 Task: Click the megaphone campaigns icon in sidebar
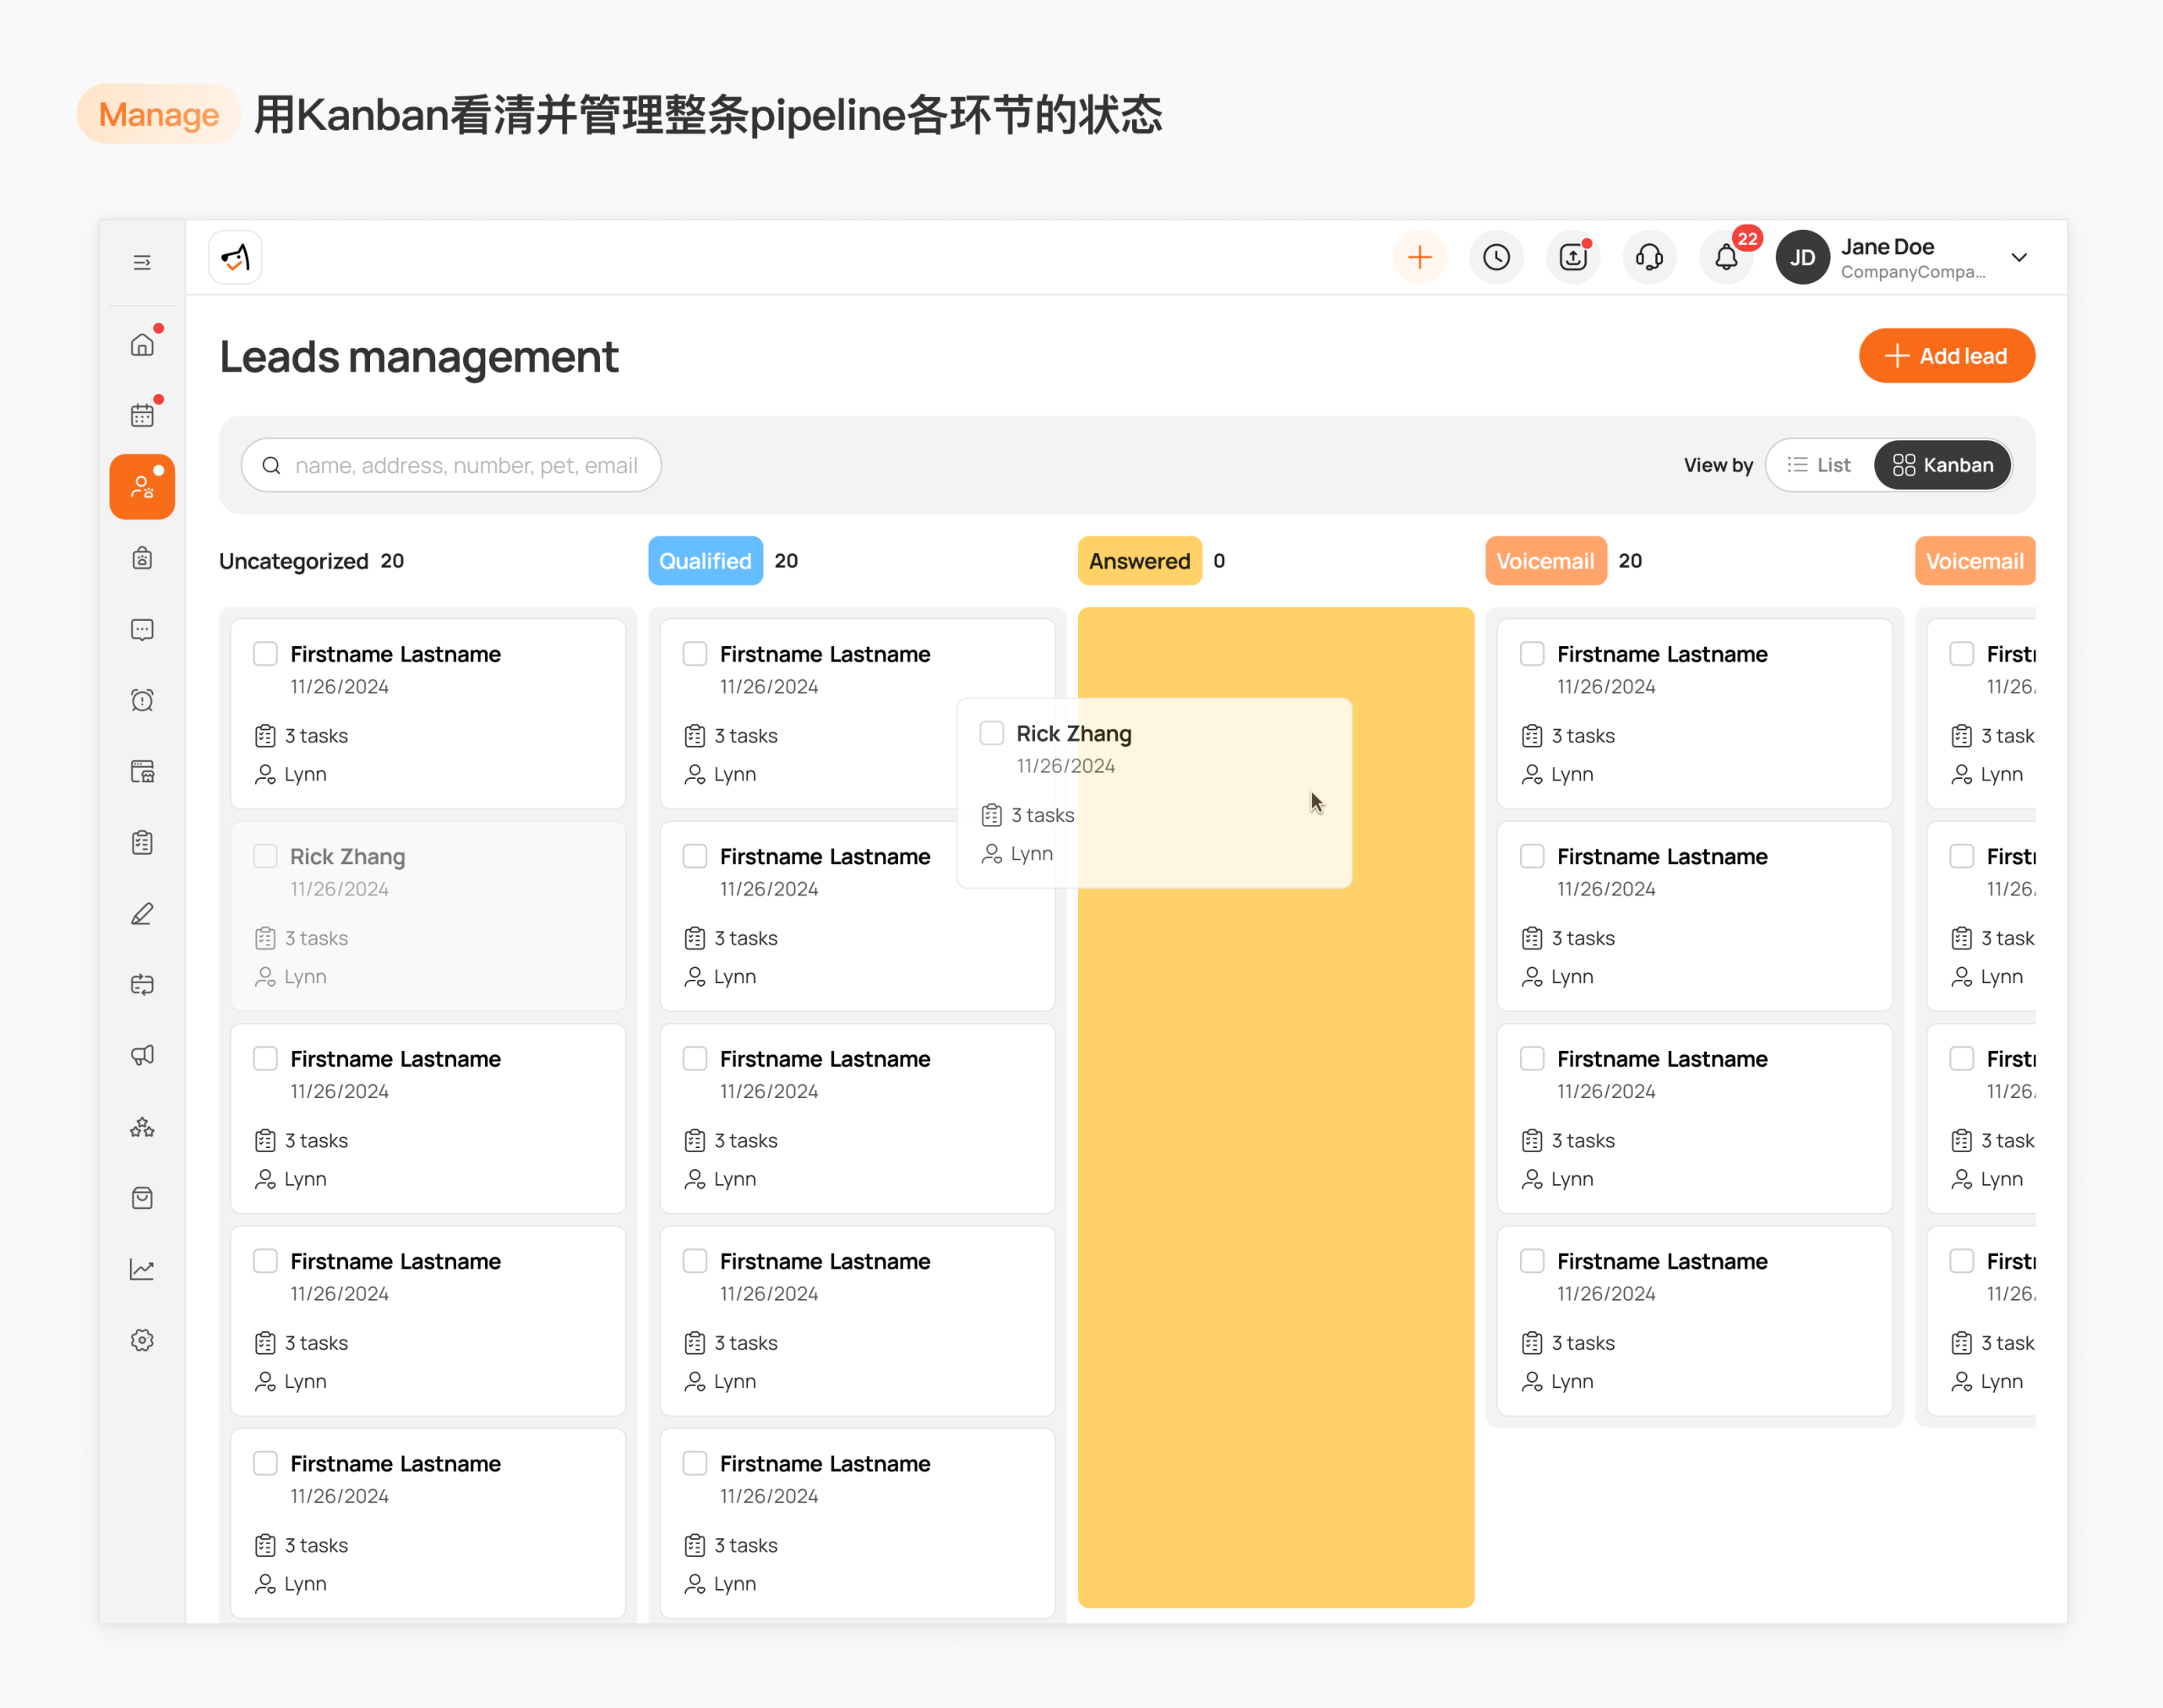142,1055
